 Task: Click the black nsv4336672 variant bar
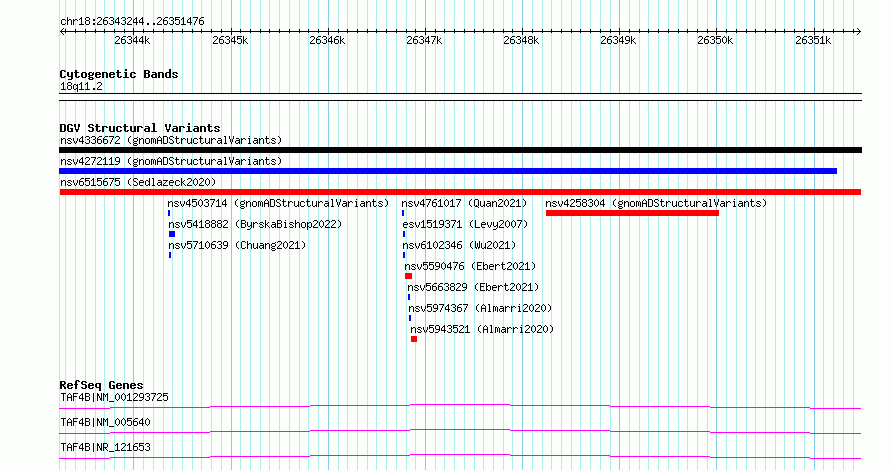tap(460, 150)
